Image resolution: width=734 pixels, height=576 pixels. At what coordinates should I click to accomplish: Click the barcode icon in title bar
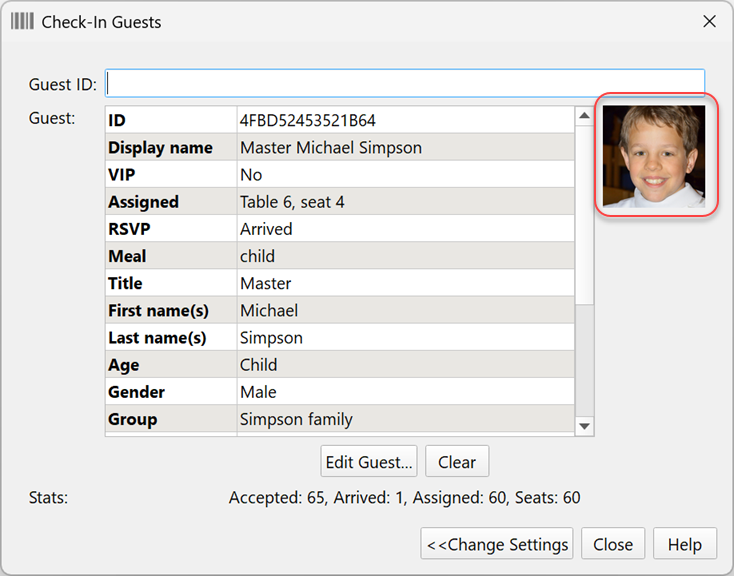[x=22, y=22]
